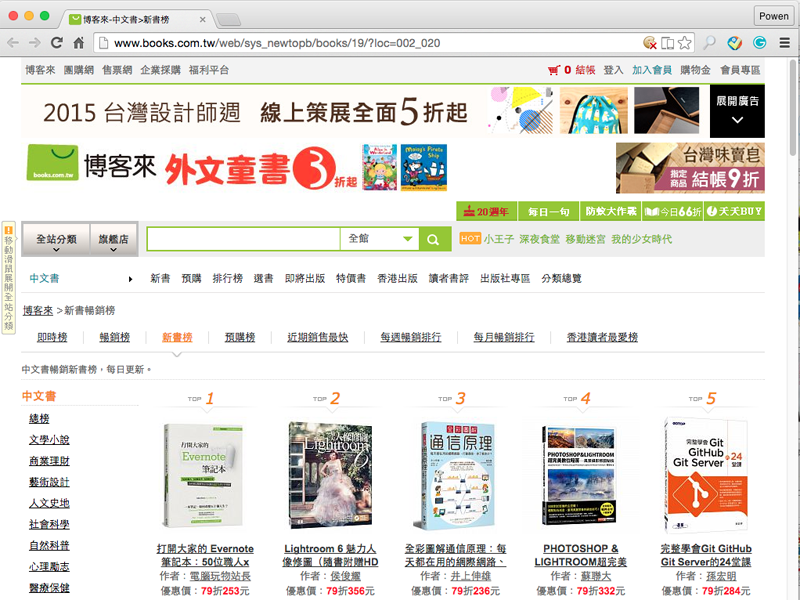Click the cookie blocked icon in address bar
This screenshot has width=800, height=600.
(x=649, y=43)
